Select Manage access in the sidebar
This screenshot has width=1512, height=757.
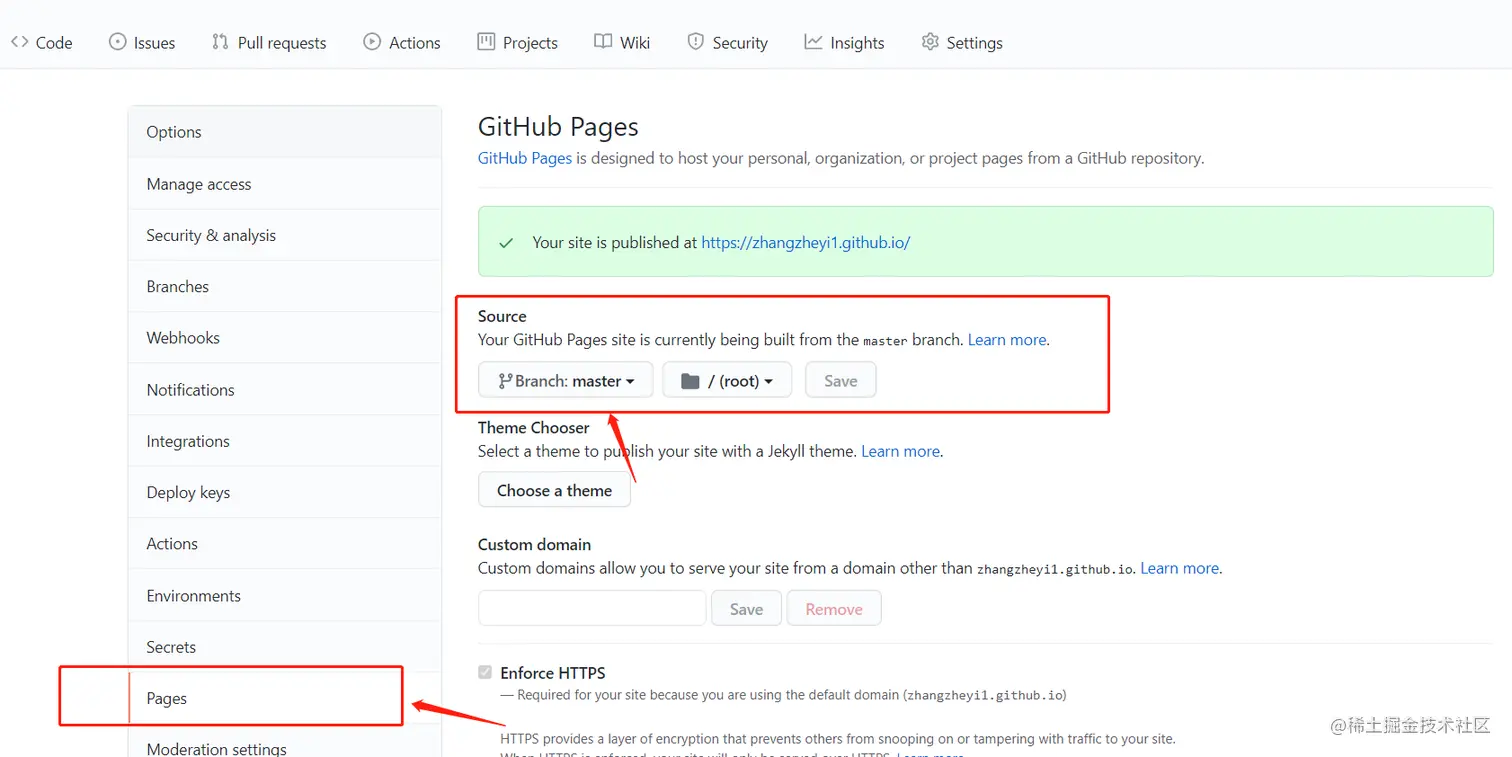(285, 184)
